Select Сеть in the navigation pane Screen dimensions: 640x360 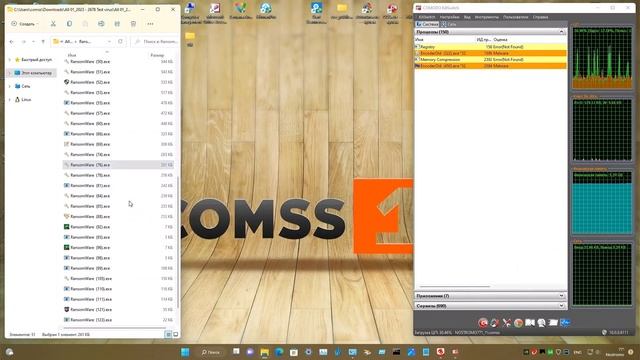pos(22,86)
